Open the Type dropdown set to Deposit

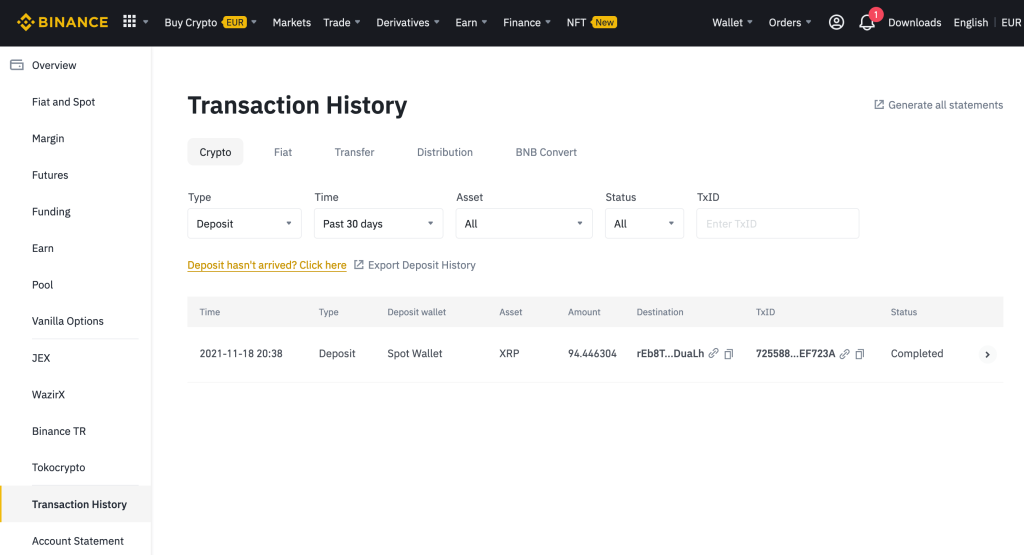[x=244, y=223]
